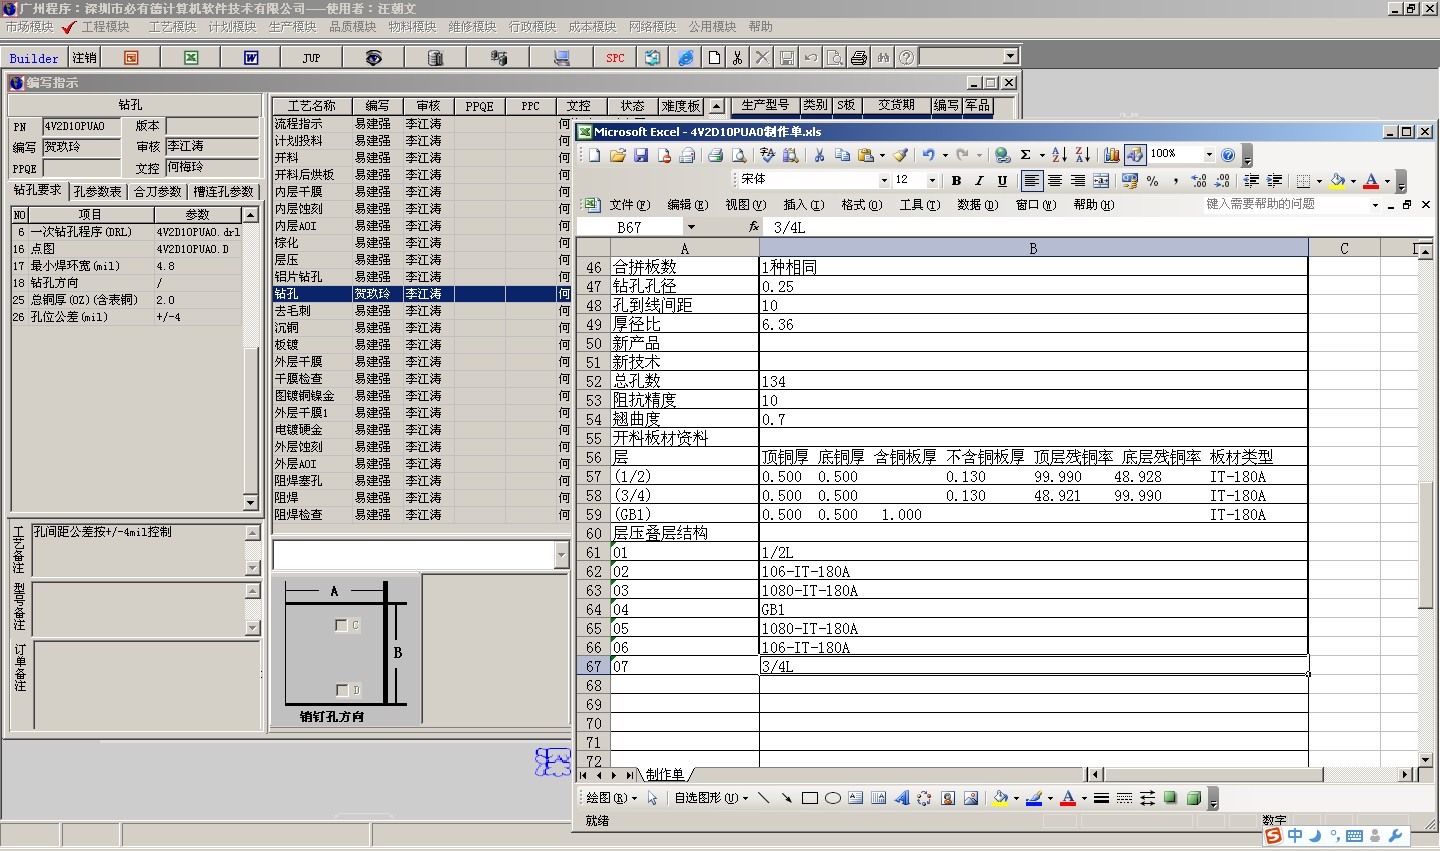Viewport: 1440px width, 851px height.
Task: Switch to the 孔参数表 tab
Action: [97, 192]
